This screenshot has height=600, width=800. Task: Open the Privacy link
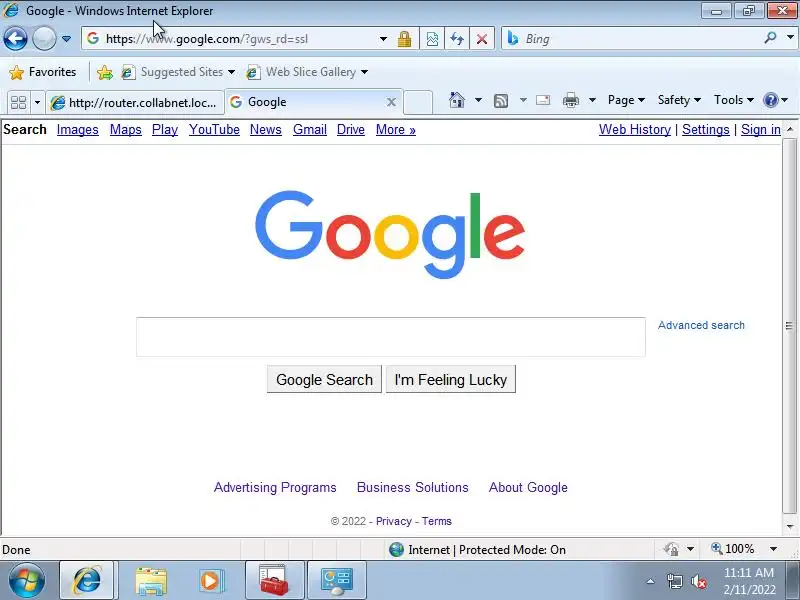point(393,521)
